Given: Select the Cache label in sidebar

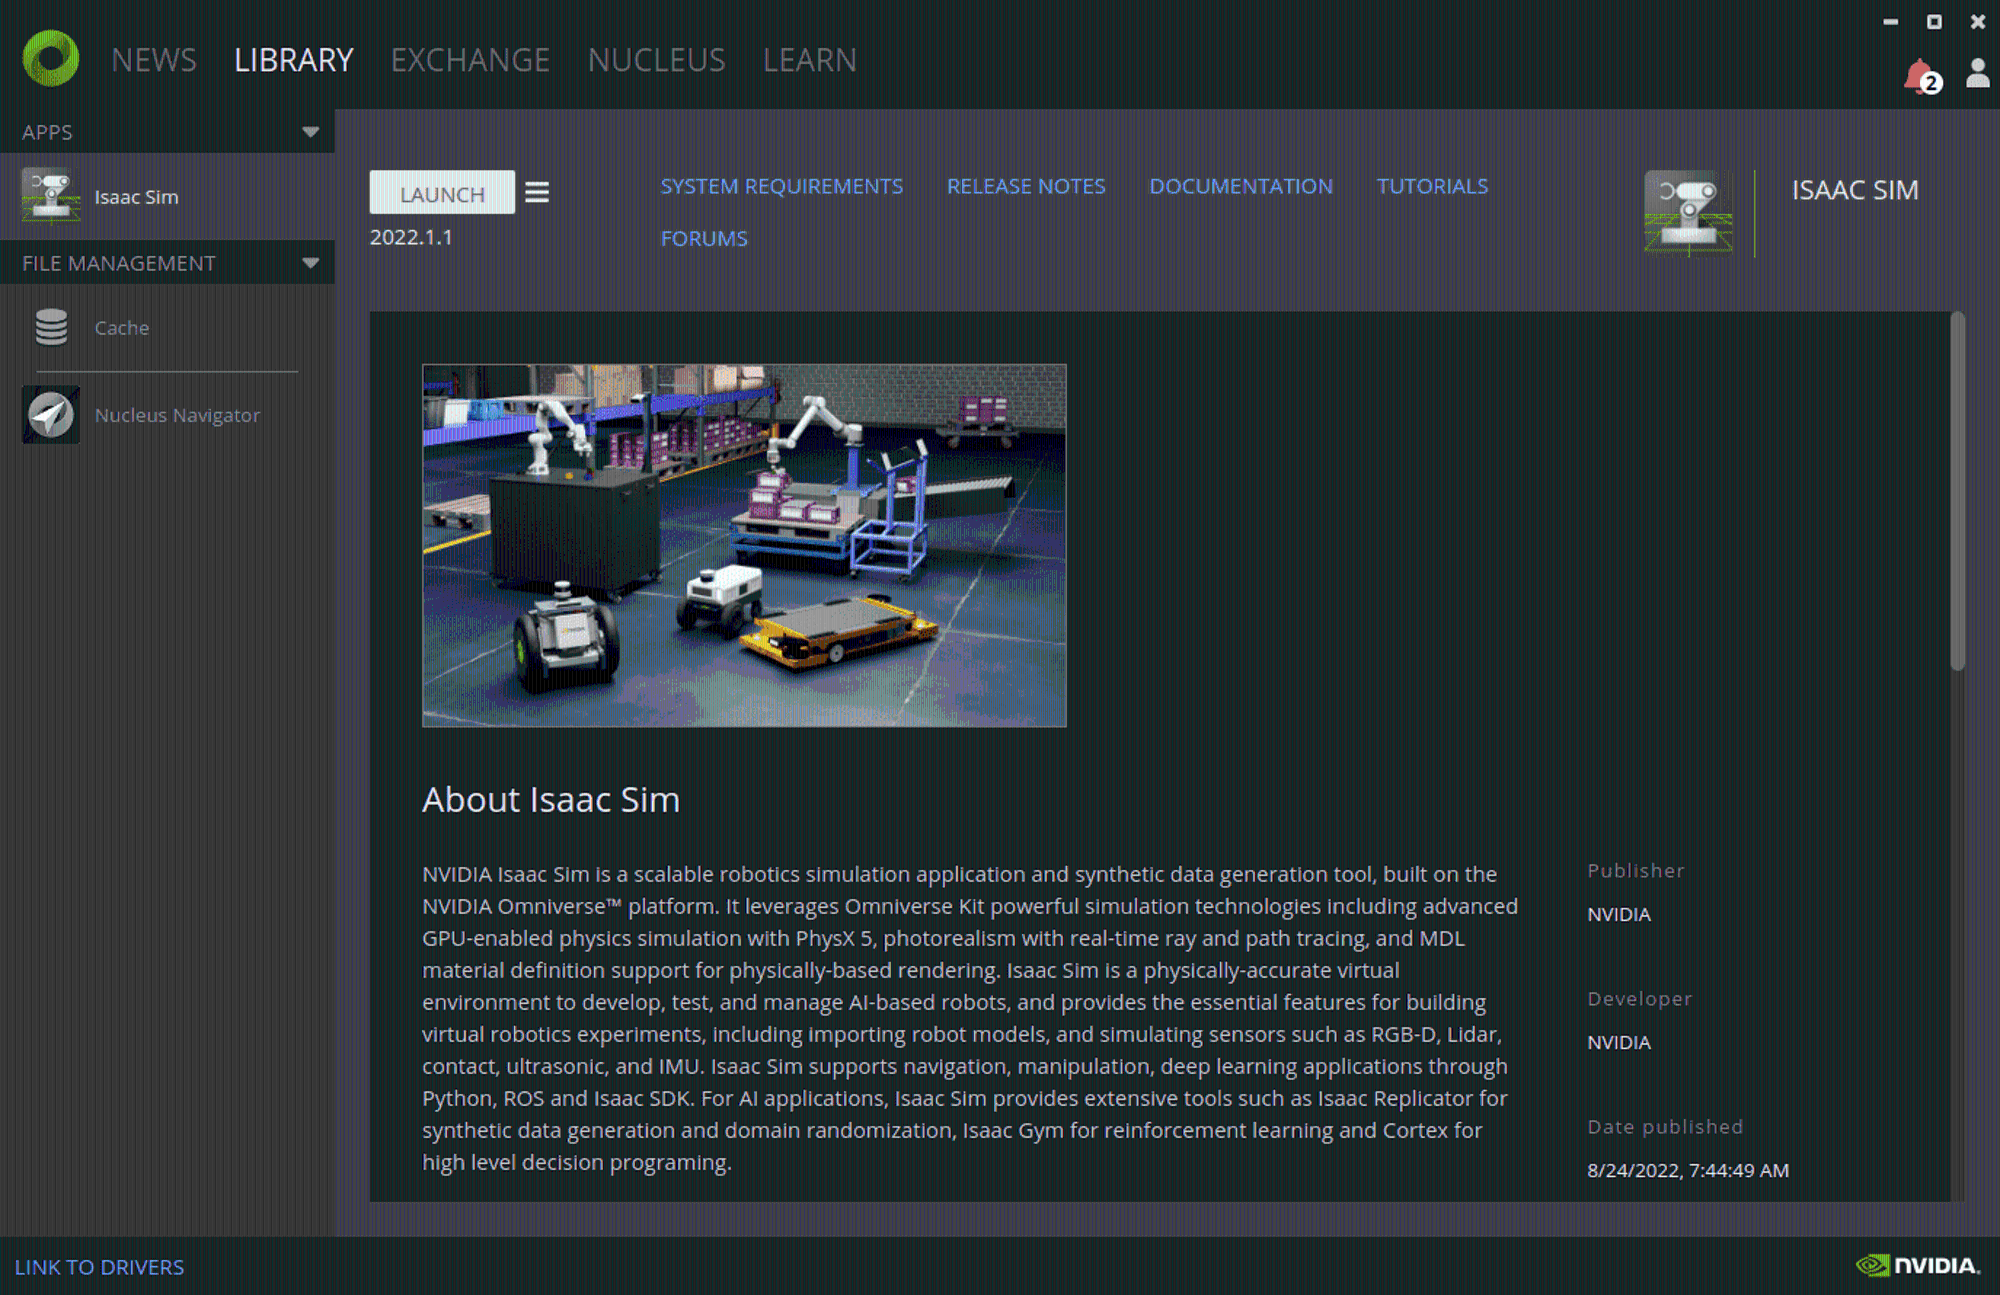Looking at the screenshot, I should (x=122, y=327).
